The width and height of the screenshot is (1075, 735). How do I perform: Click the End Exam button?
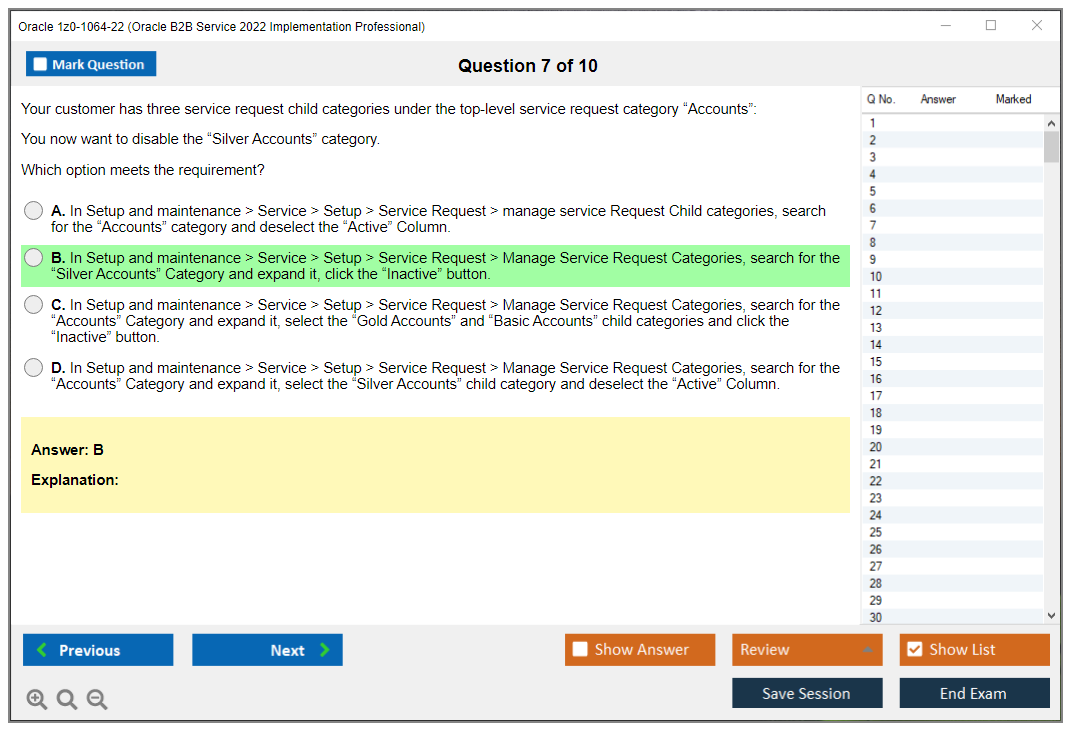point(973,693)
